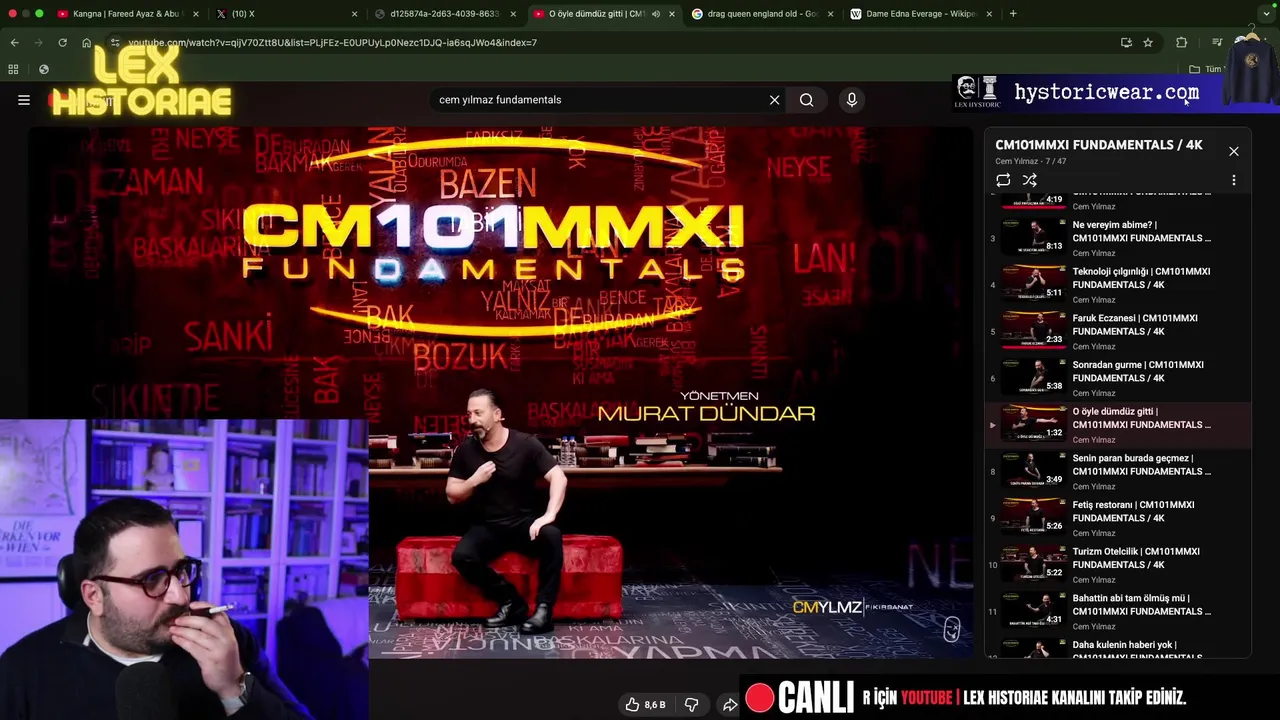Go back to the previous page
Image resolution: width=1280 pixels, height=720 pixels.
point(14,43)
